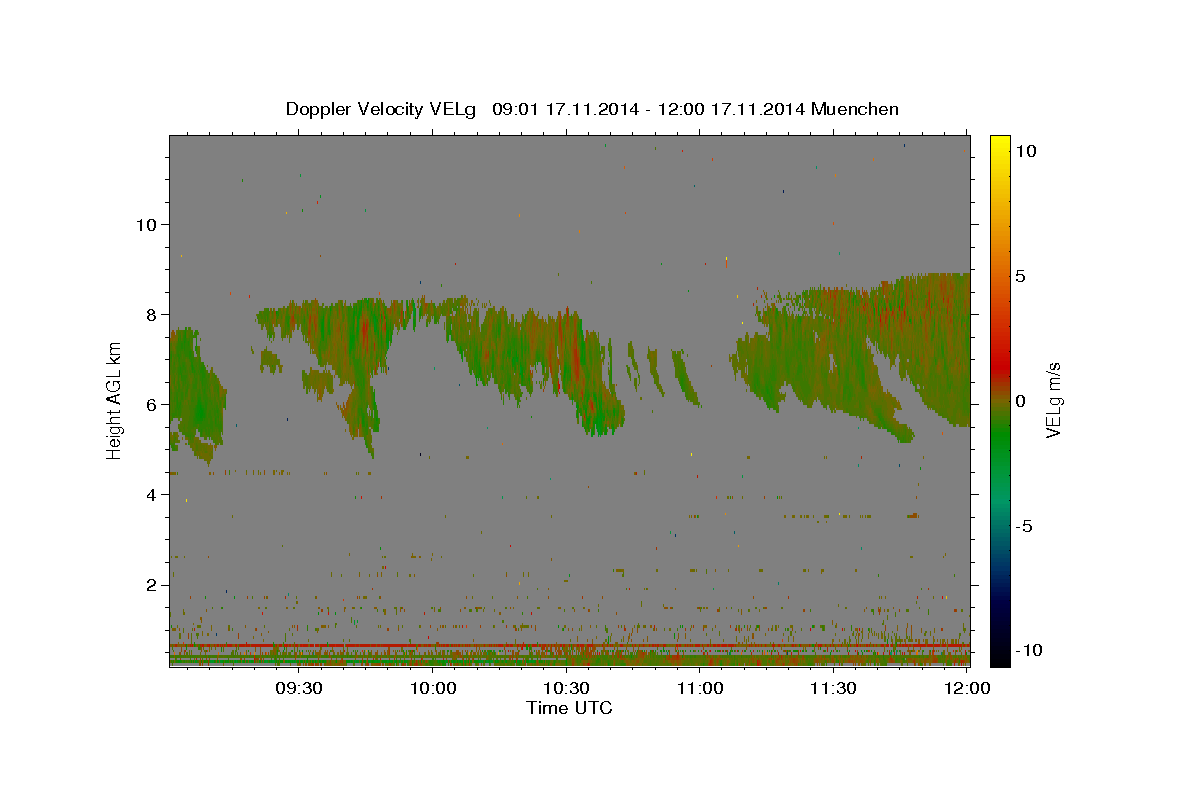This screenshot has height=800, width=1200.
Task: Click the height tick label 6
Action: click(150, 404)
